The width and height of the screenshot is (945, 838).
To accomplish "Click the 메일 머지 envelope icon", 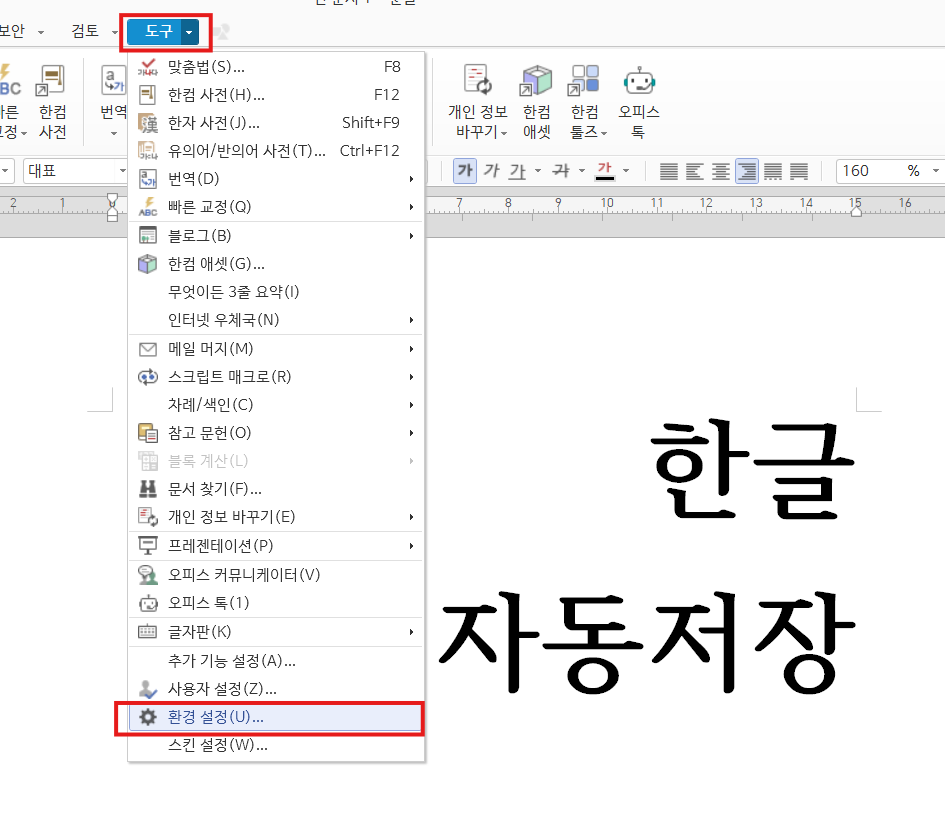I will coord(148,349).
